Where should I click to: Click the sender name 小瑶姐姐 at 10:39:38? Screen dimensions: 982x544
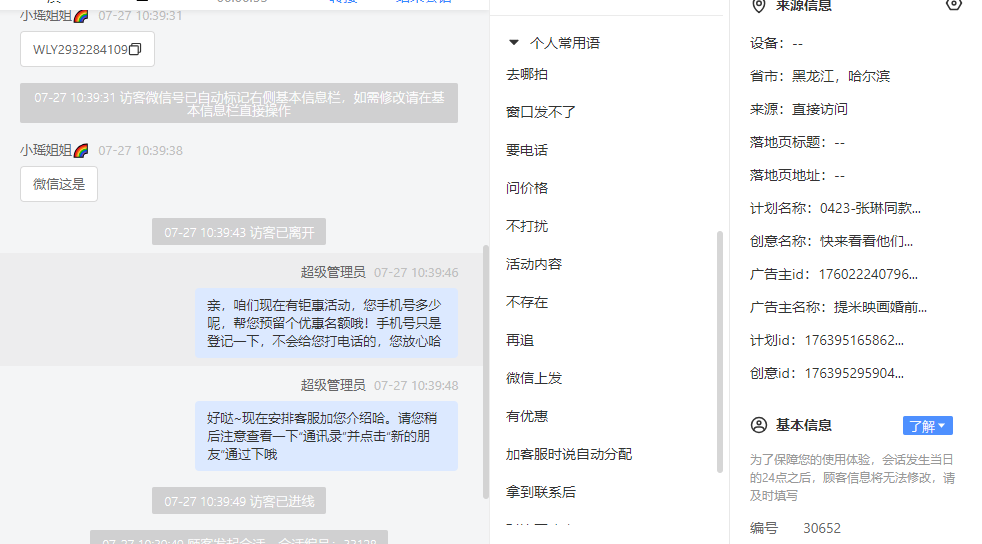pyautogui.click(x=46, y=150)
